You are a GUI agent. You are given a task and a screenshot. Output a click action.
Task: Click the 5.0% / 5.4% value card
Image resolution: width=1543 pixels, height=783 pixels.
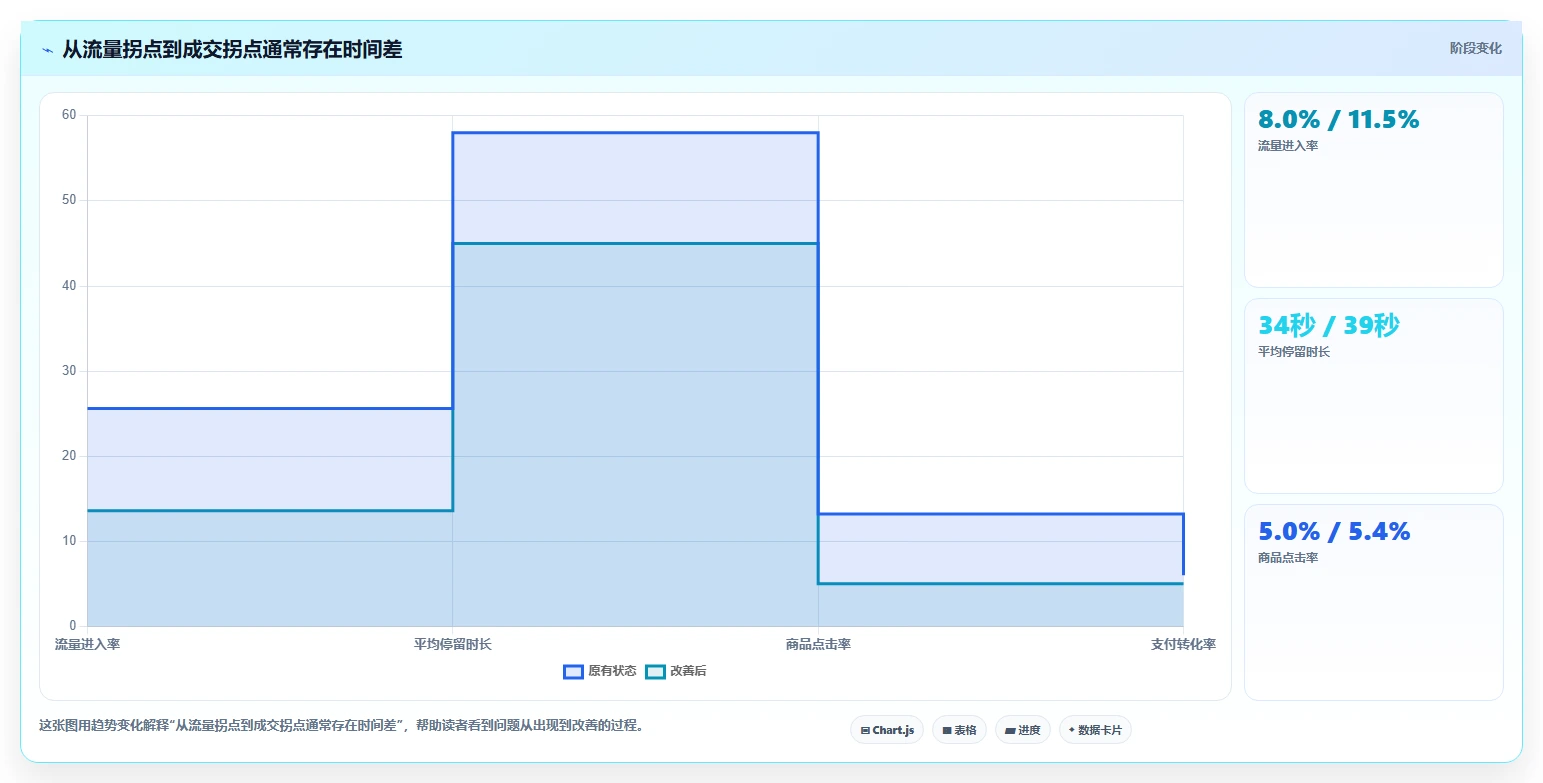click(x=1373, y=602)
